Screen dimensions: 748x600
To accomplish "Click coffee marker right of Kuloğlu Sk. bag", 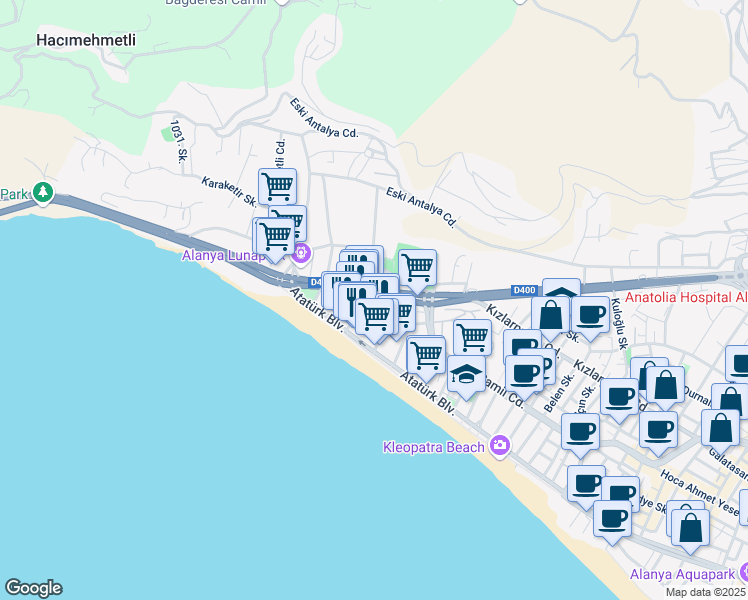I will coord(590,314).
